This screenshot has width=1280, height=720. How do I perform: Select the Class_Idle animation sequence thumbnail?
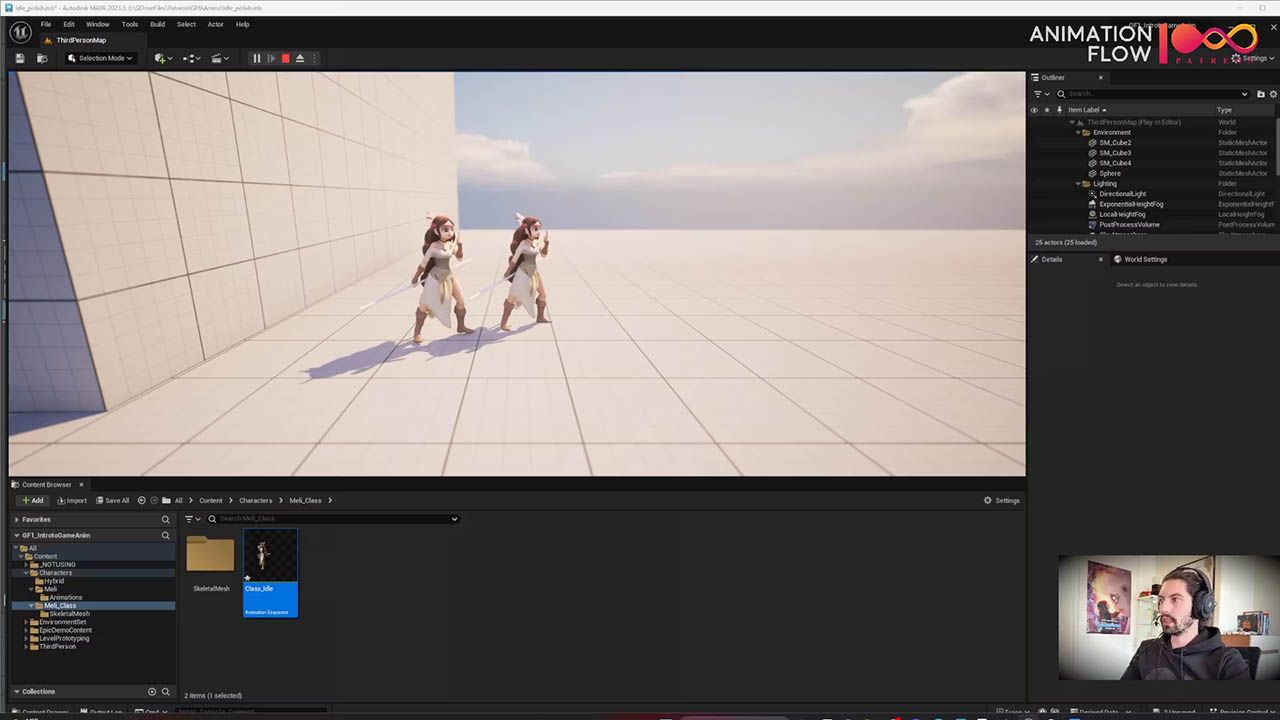[x=270, y=557]
